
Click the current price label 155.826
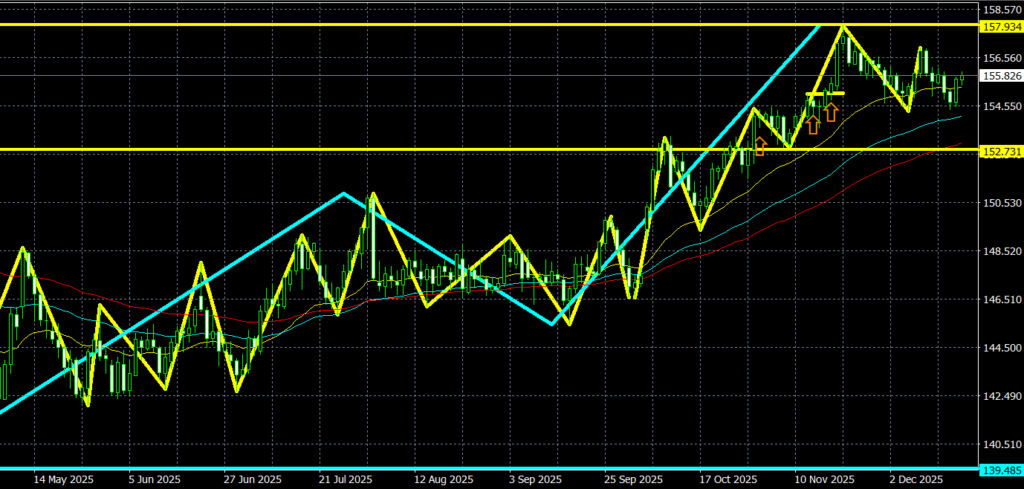click(x=1001, y=76)
